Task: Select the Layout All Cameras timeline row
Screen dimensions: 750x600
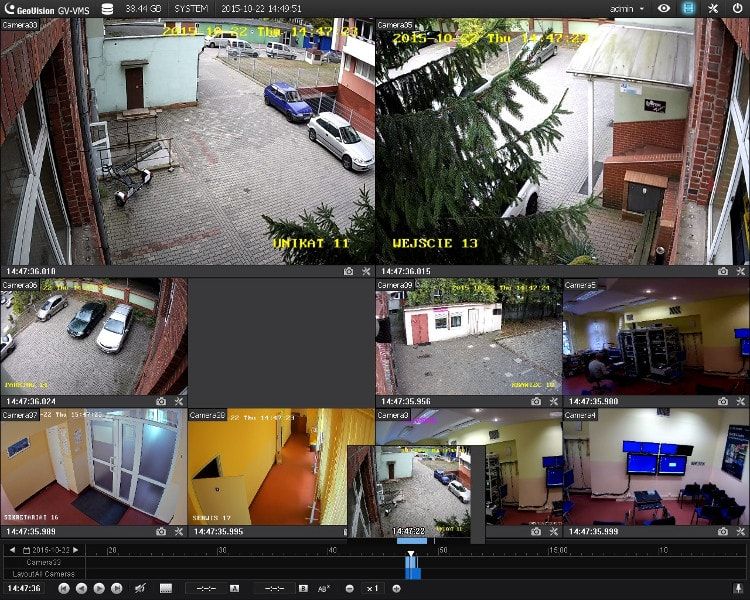Action: (x=44, y=574)
